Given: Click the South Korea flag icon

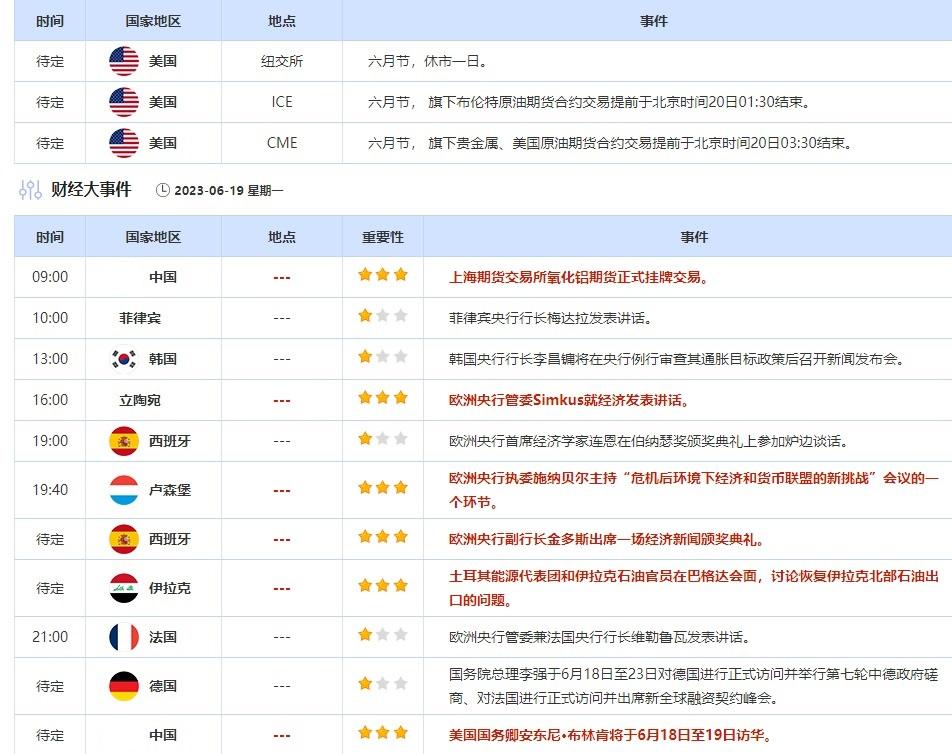Looking at the screenshot, I should tap(124, 359).
